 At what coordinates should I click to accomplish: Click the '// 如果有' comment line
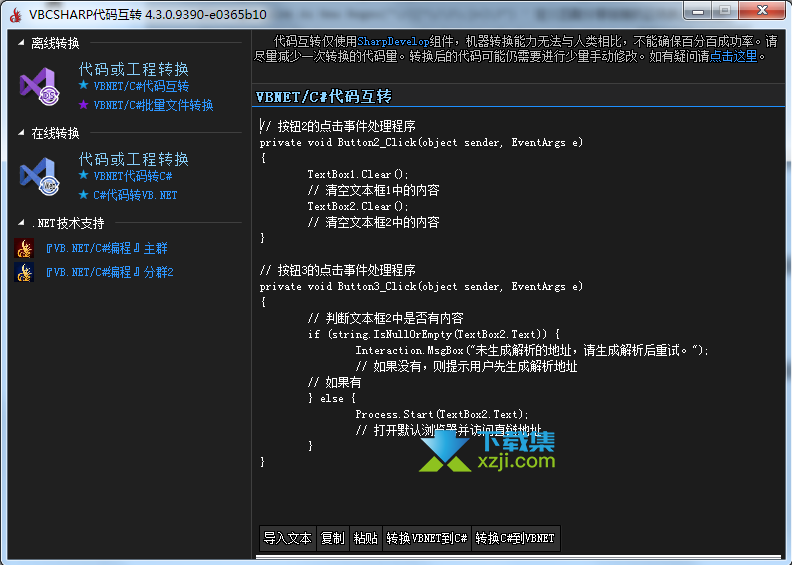tap(334, 382)
